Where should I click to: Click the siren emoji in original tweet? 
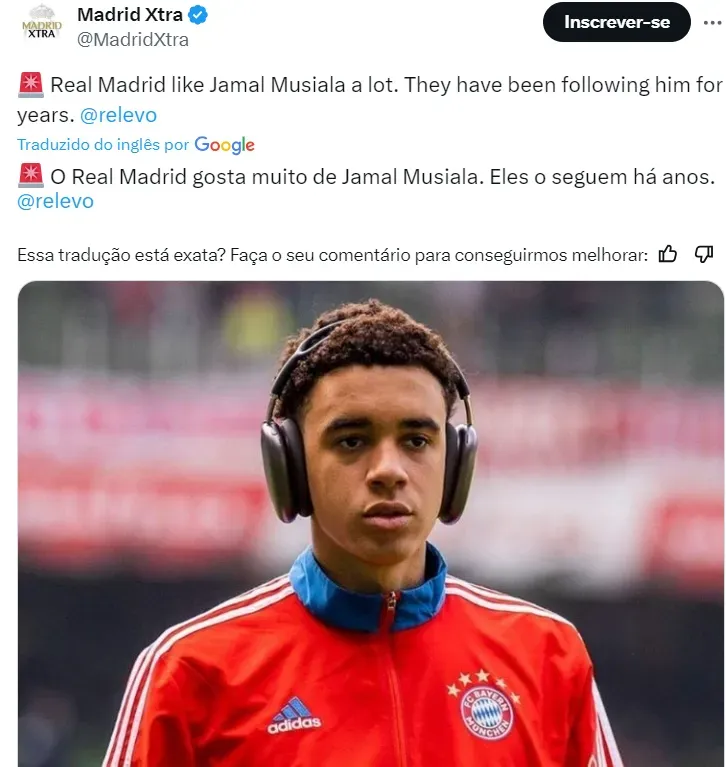pos(31,85)
